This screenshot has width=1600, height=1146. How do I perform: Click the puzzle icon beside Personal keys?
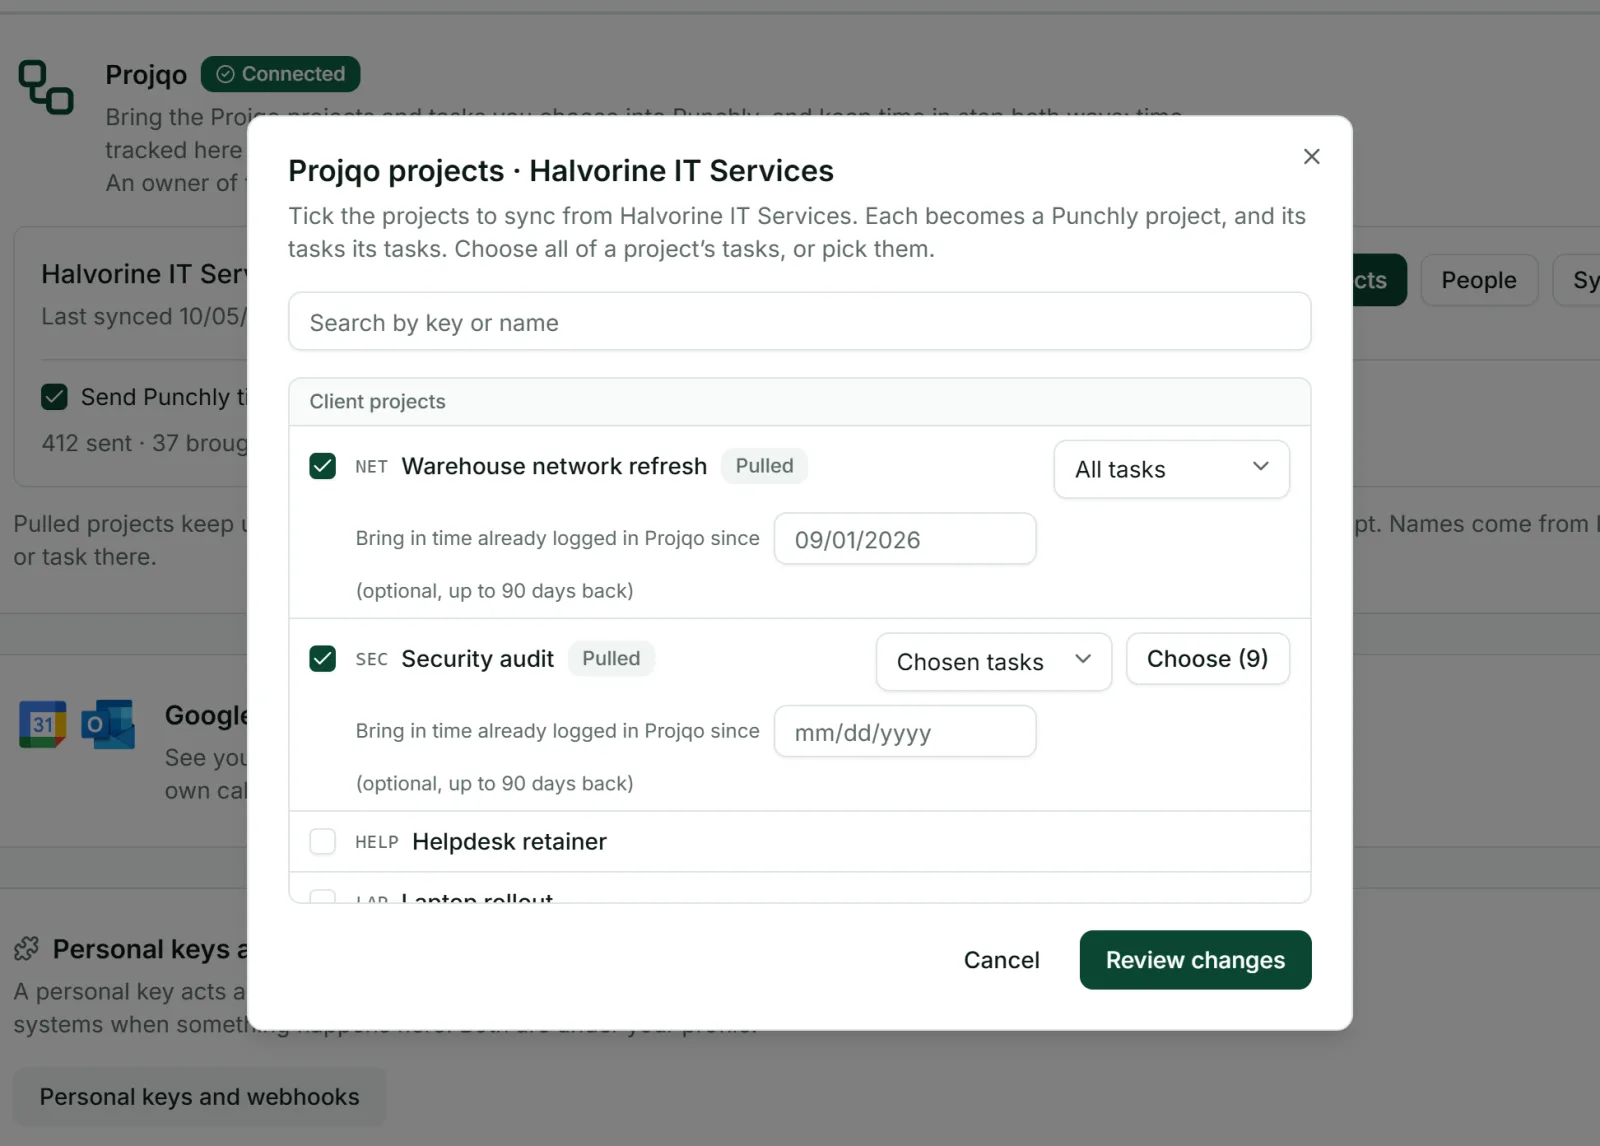[x=27, y=948]
